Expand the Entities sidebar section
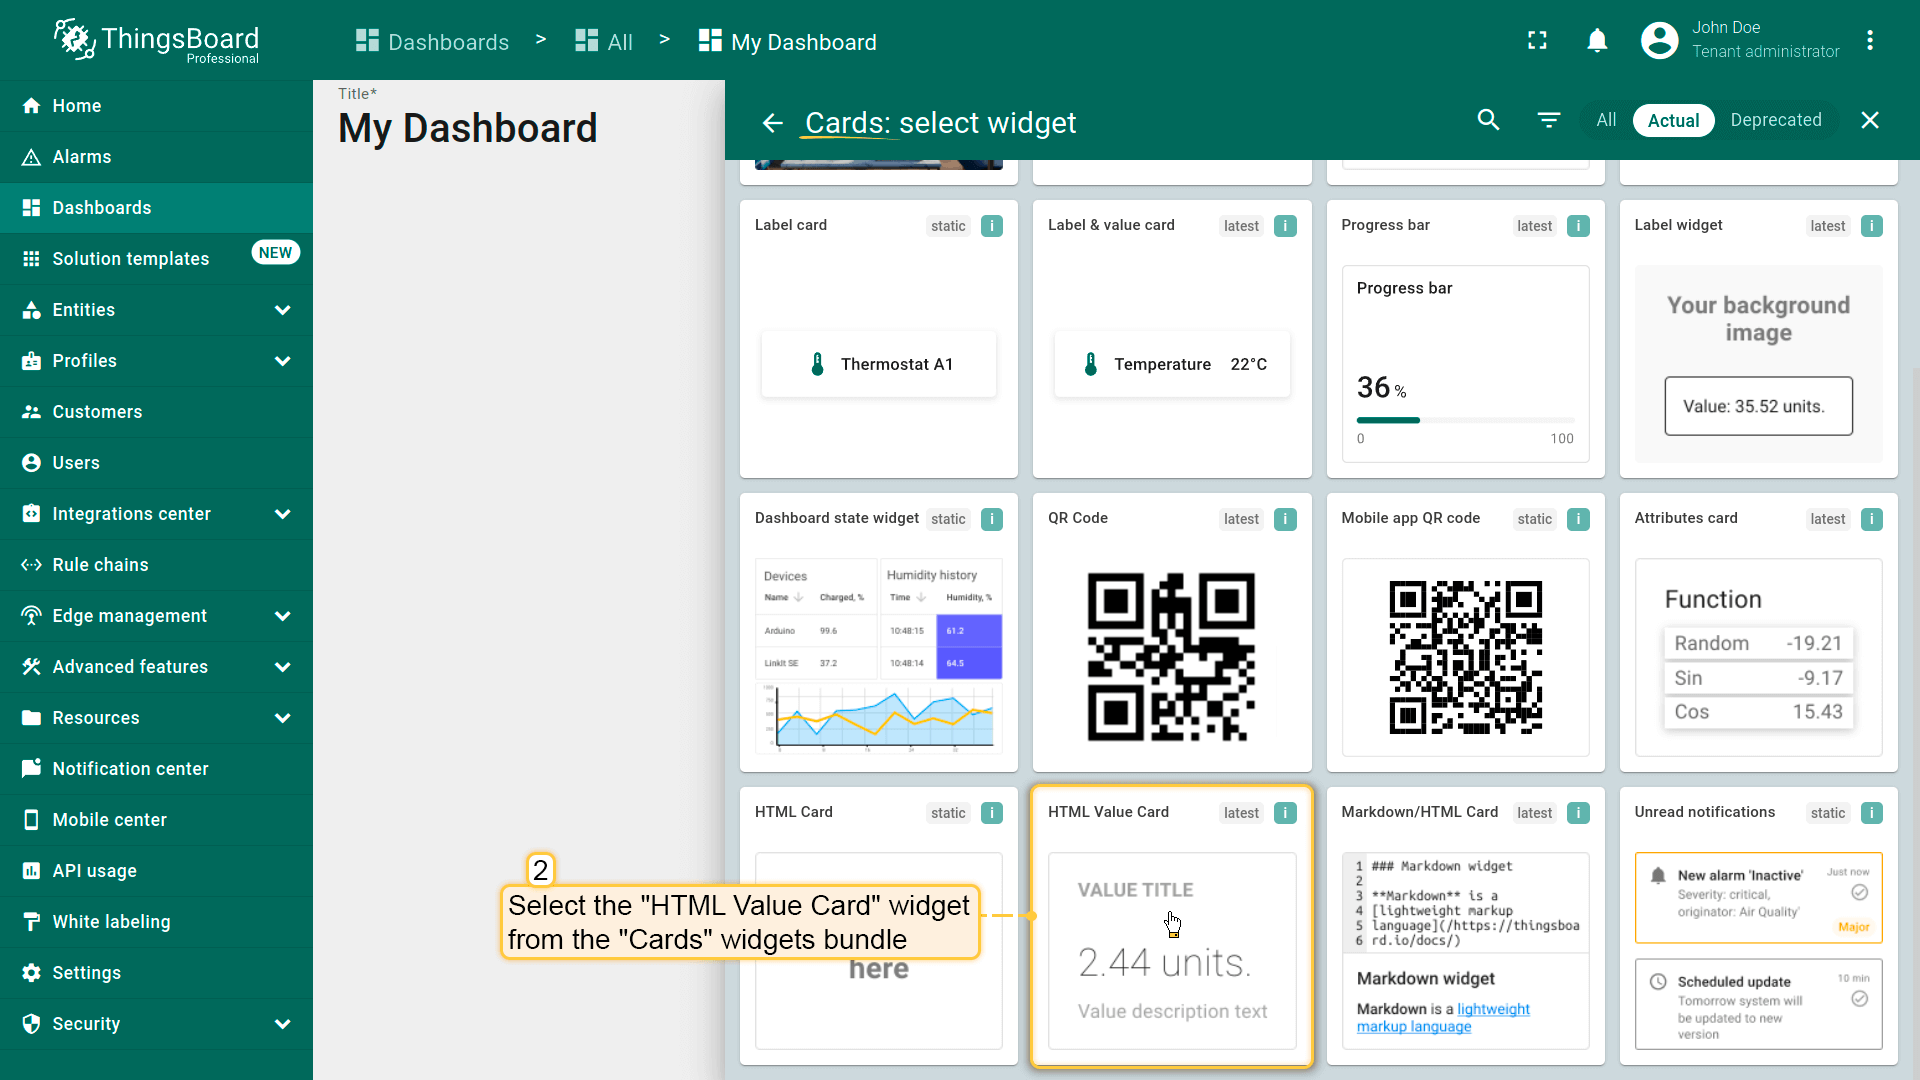Image resolution: width=1920 pixels, height=1080 pixels. tap(282, 310)
